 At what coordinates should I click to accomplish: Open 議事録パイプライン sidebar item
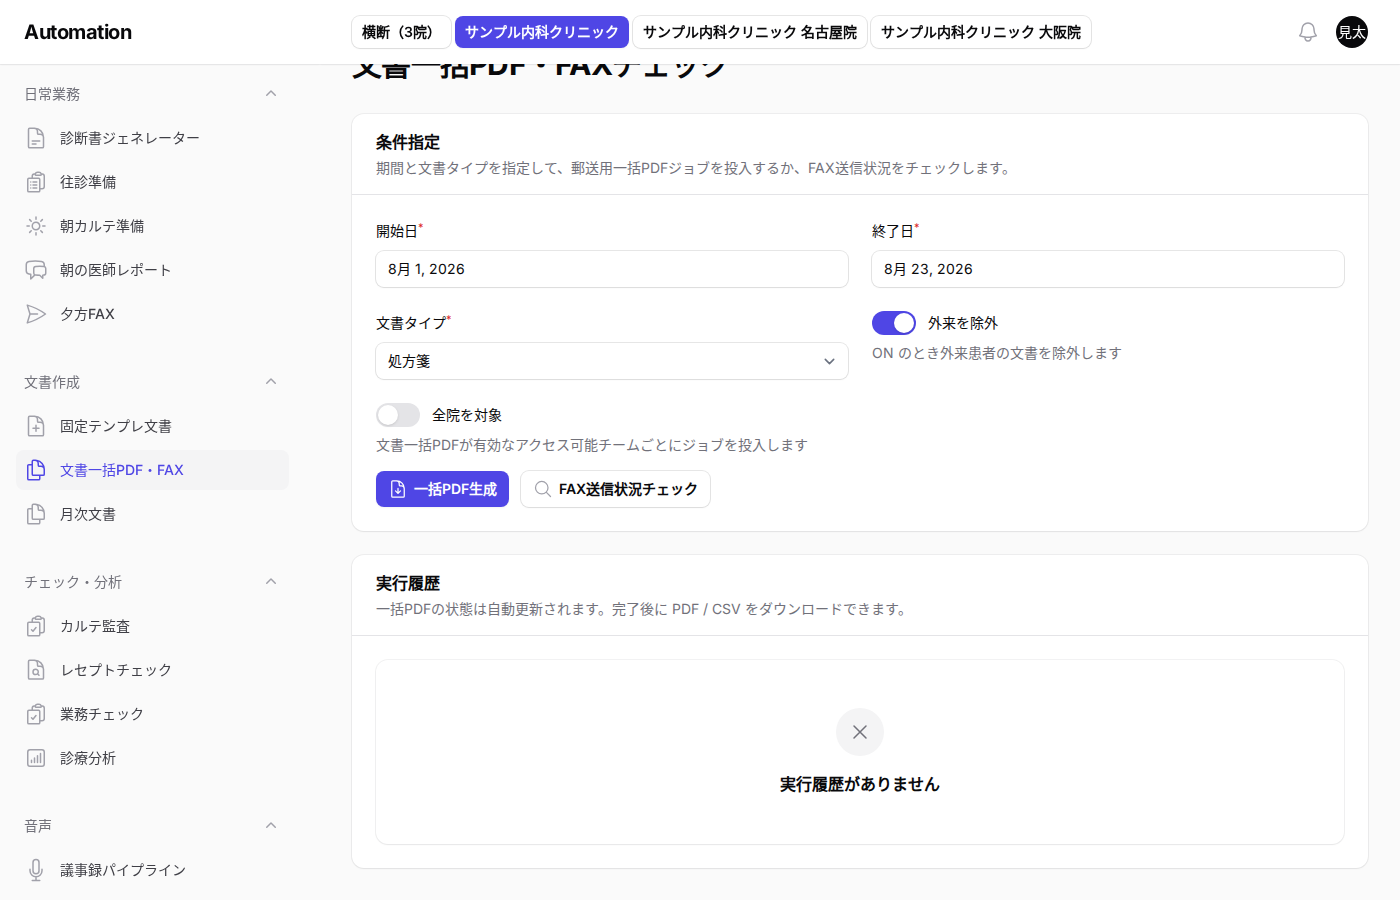pos(152,870)
